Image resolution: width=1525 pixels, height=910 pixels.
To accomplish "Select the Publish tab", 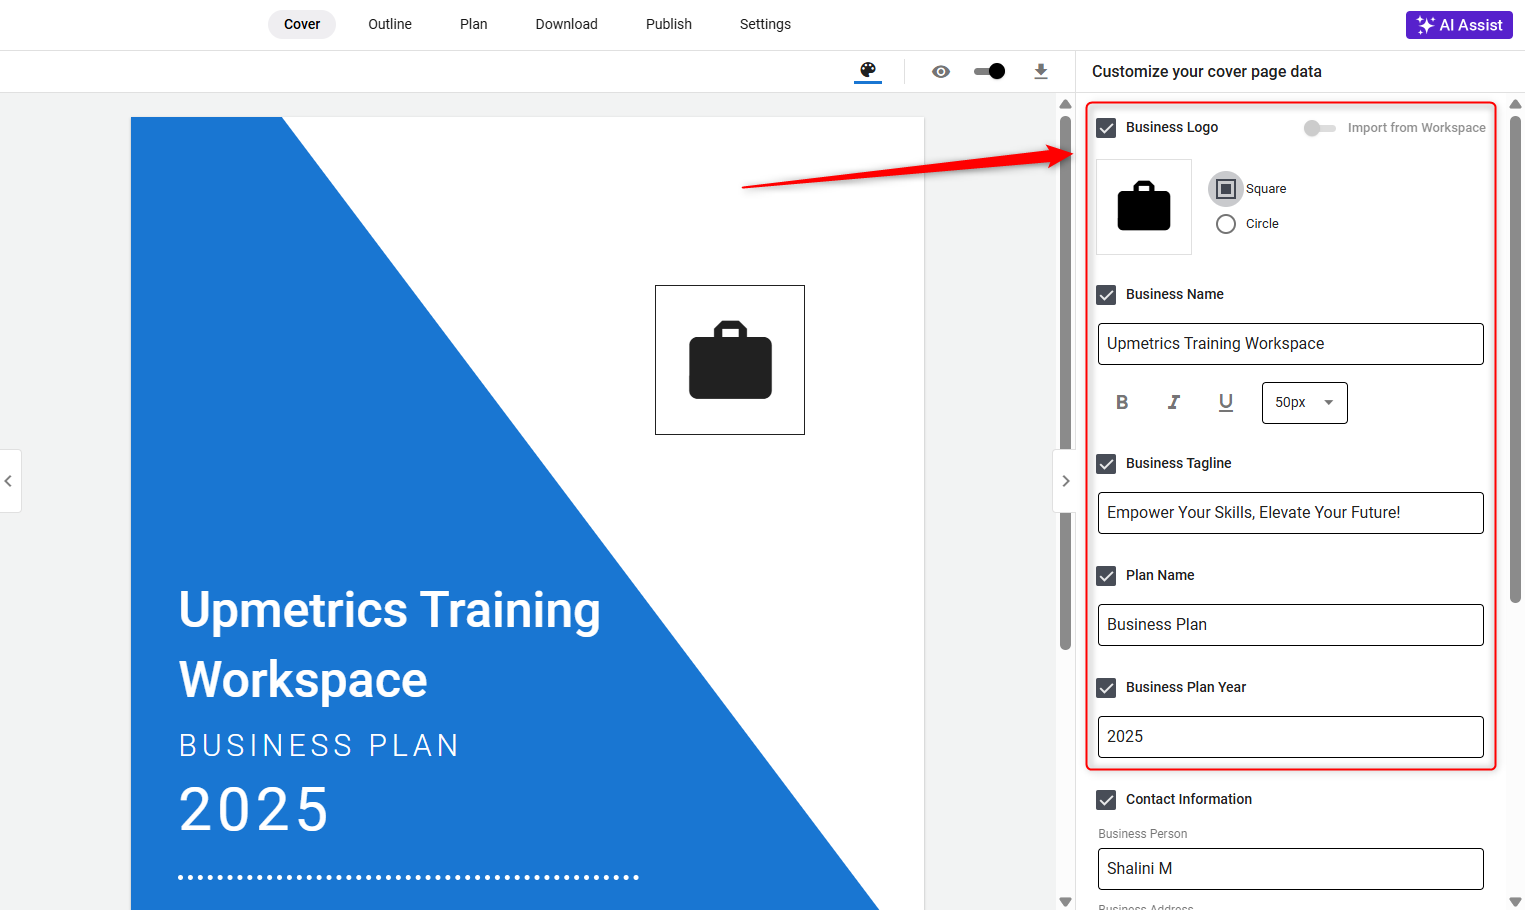I will coord(669,24).
